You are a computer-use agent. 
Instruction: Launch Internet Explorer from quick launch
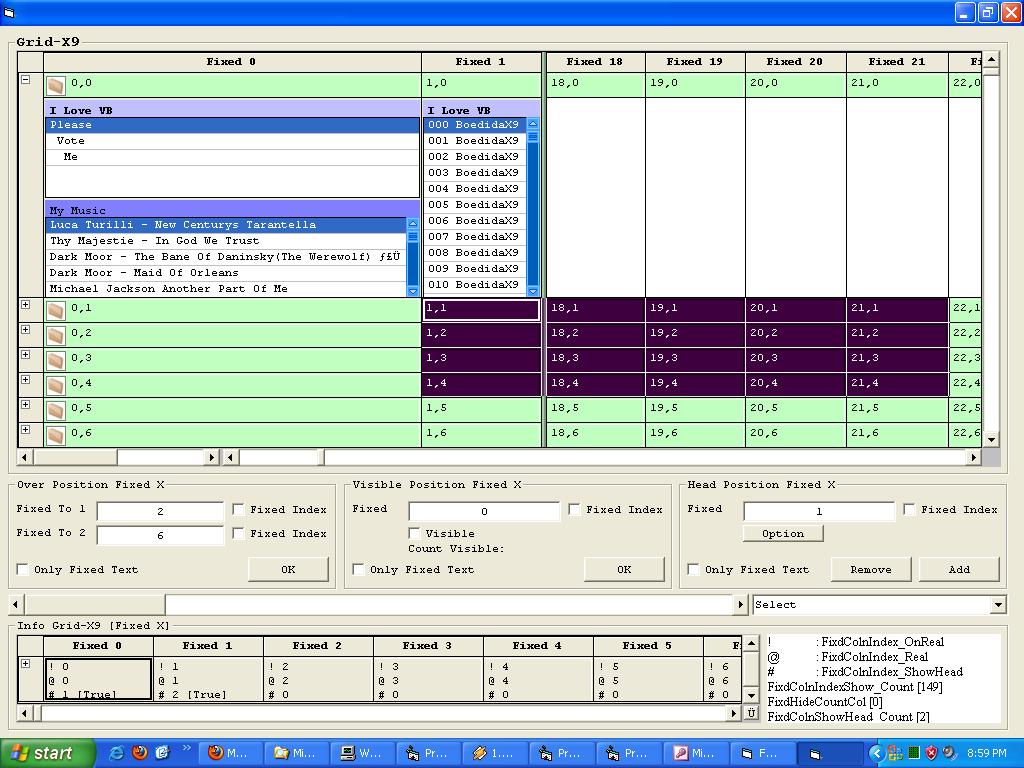pyautogui.click(x=117, y=753)
